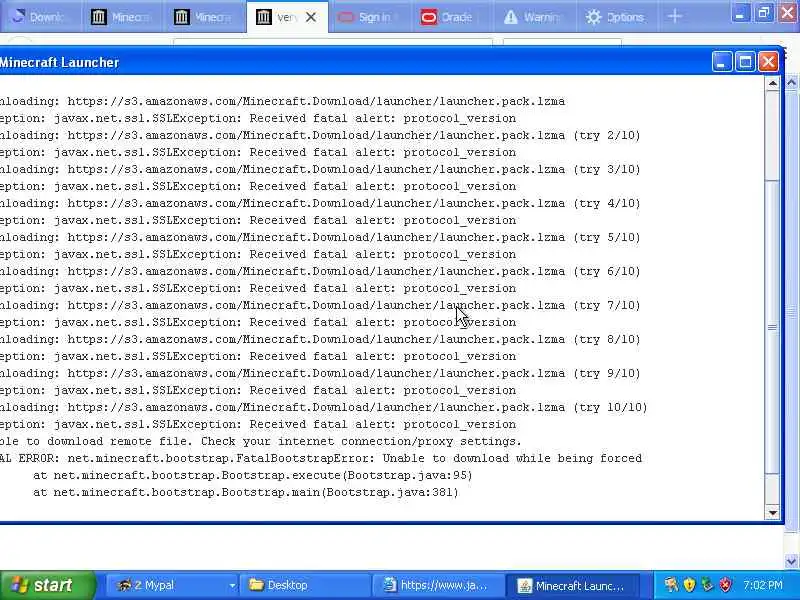
Task: Minimize the browser window
Action: pyautogui.click(x=739, y=13)
